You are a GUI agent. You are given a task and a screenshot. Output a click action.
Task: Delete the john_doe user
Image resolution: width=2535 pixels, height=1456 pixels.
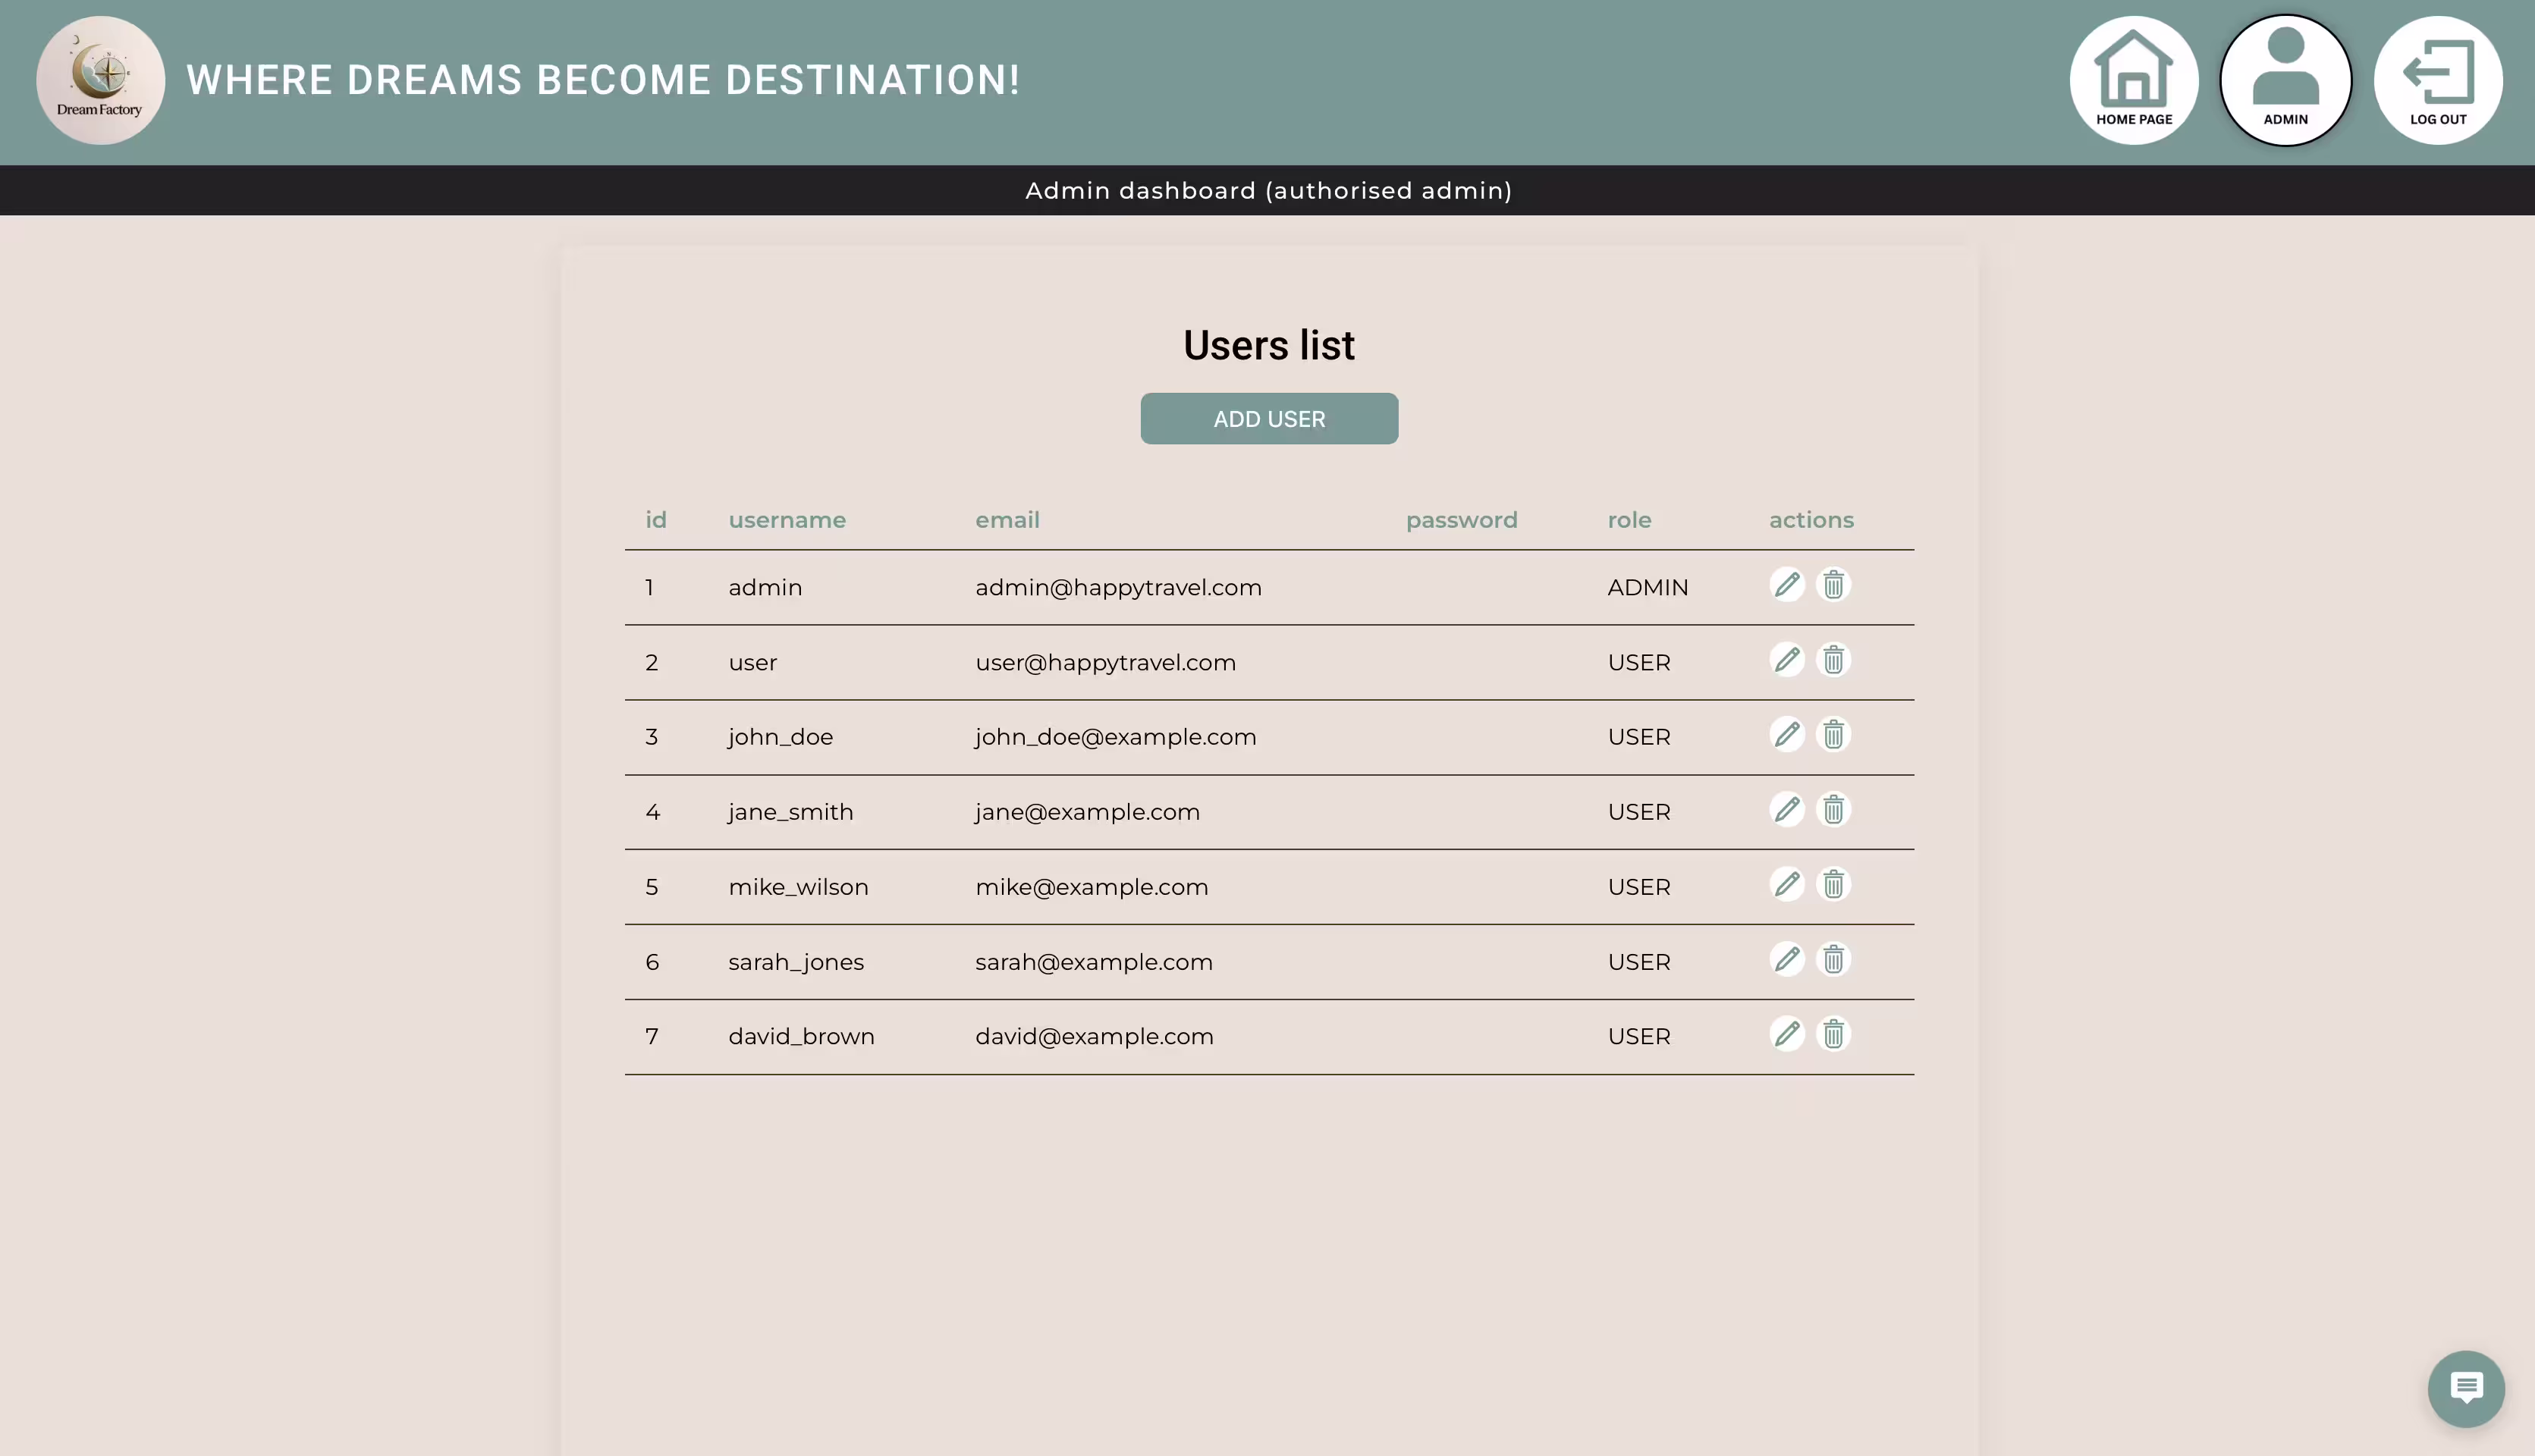[x=1833, y=735]
